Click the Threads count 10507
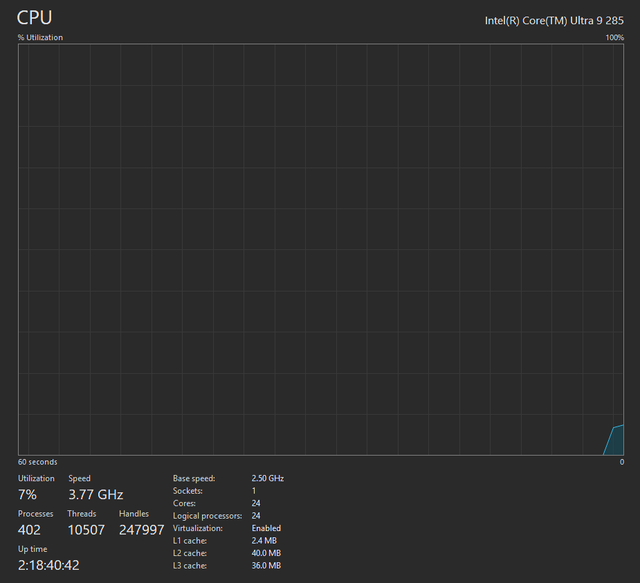The height and width of the screenshot is (583, 640). (x=86, y=530)
